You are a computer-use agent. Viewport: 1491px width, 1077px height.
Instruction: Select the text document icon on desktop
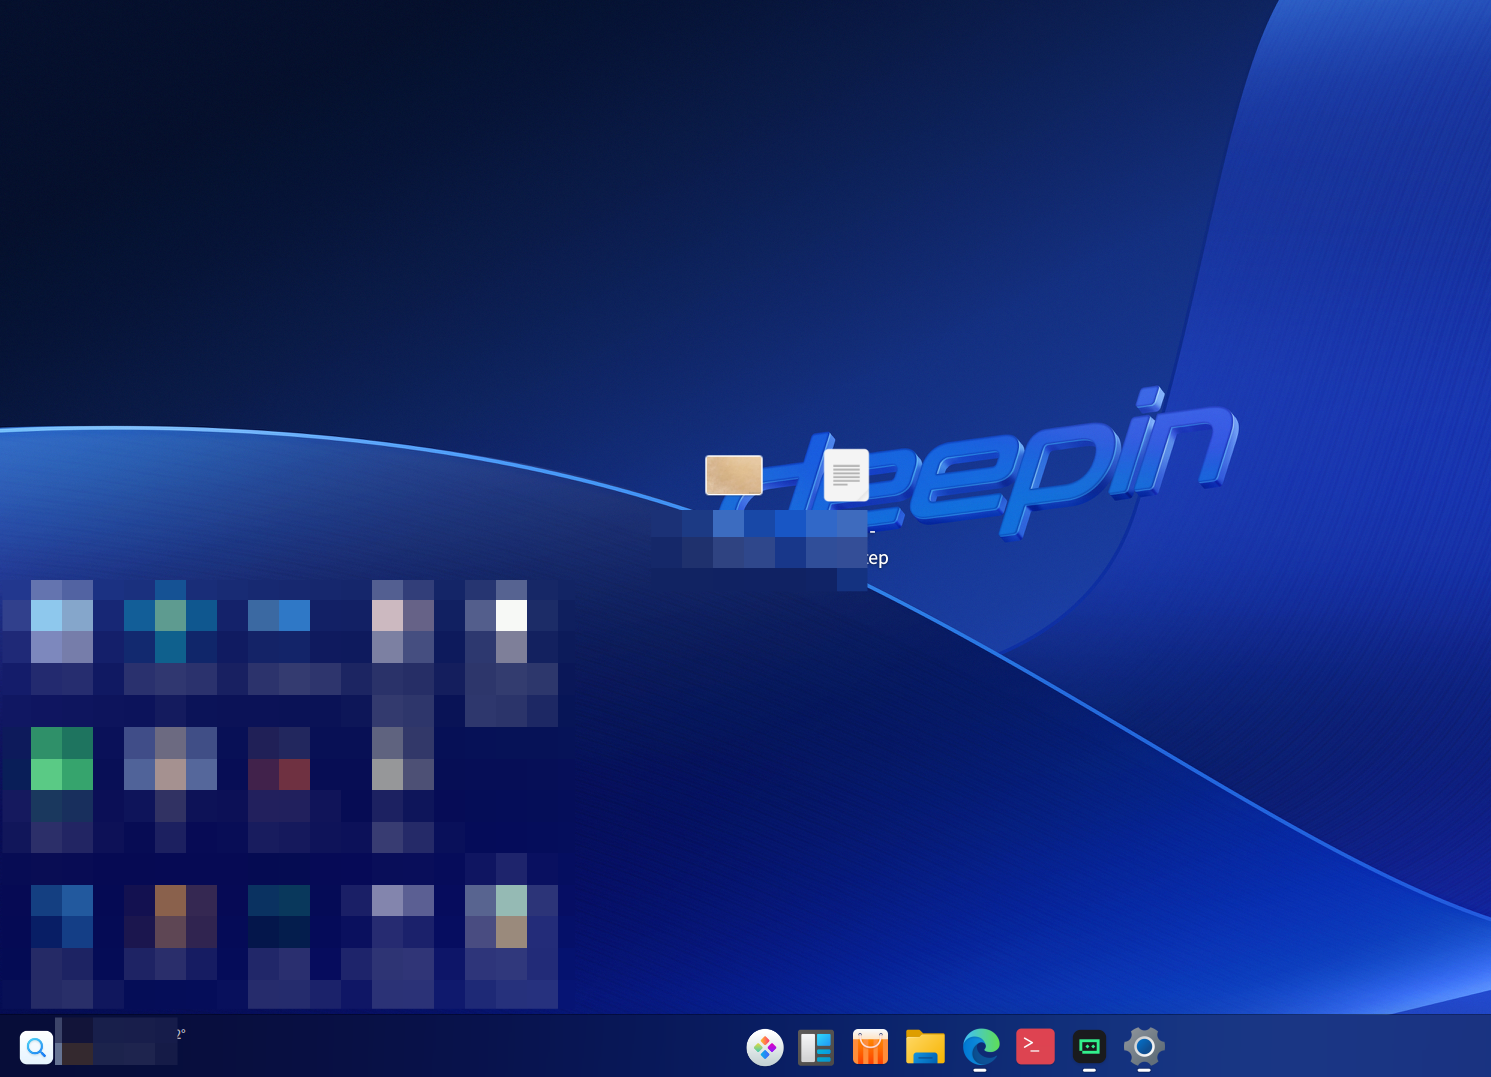[846, 475]
